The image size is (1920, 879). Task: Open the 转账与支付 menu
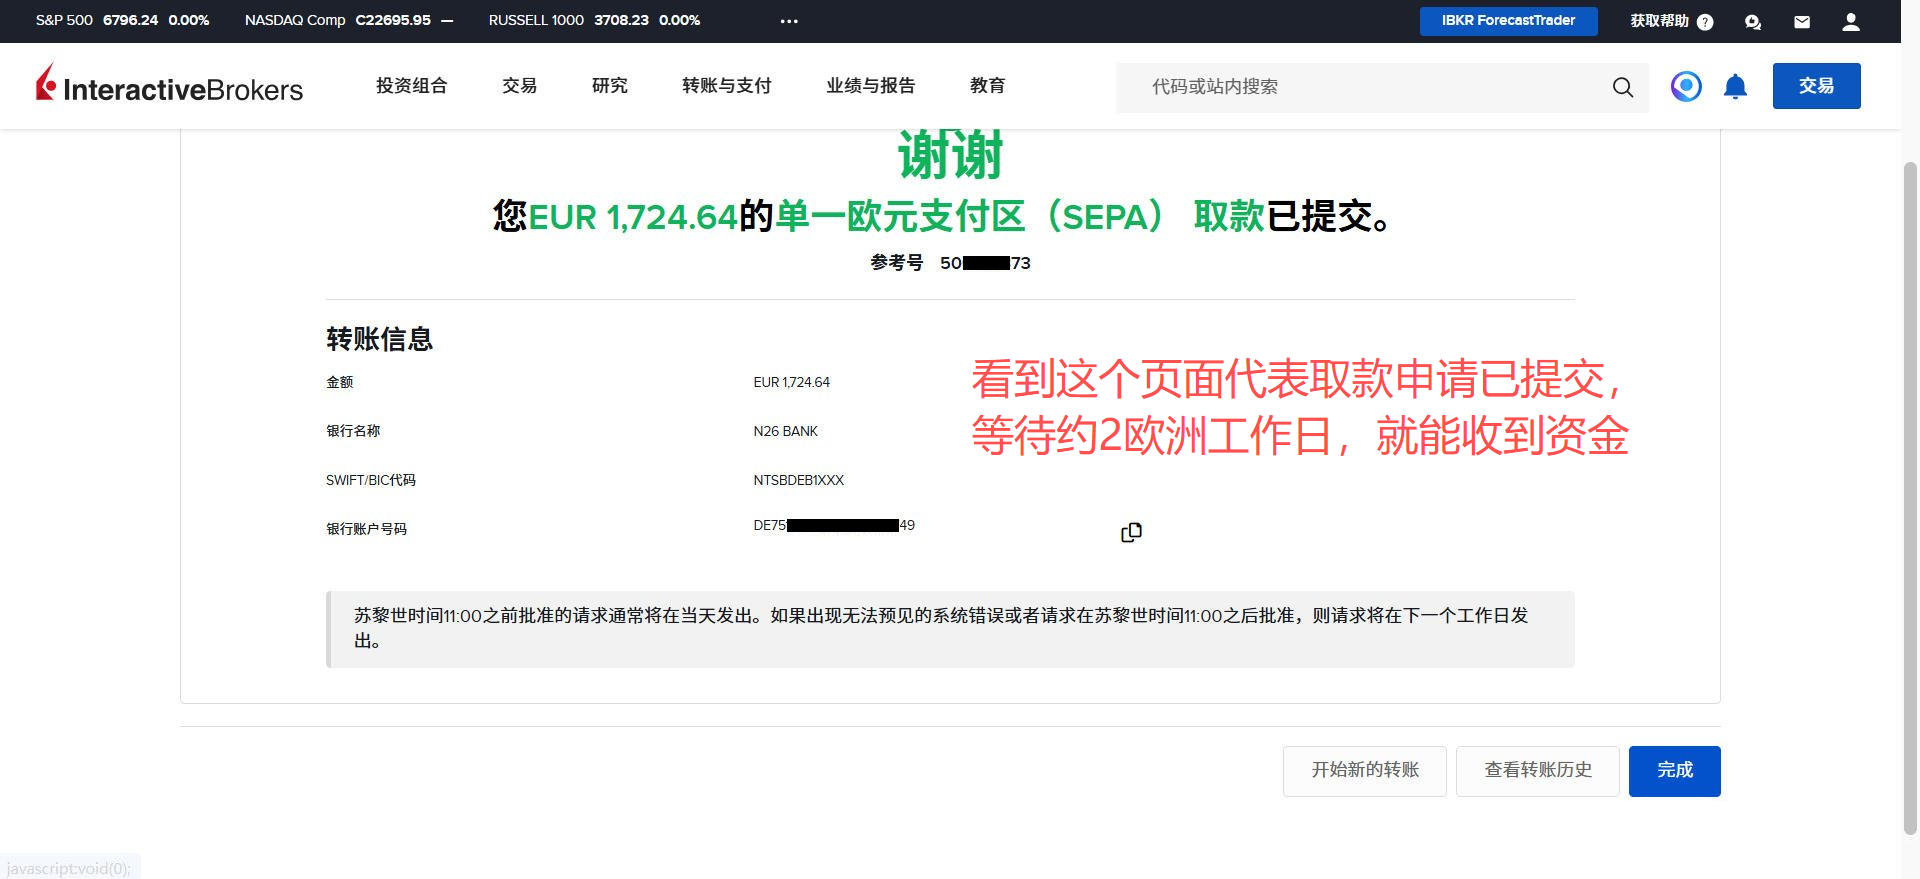pos(726,86)
